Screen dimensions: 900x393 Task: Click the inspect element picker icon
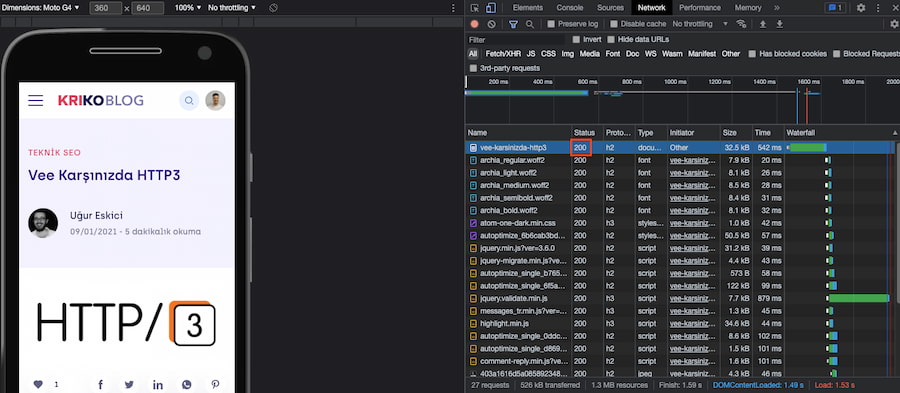[x=474, y=8]
